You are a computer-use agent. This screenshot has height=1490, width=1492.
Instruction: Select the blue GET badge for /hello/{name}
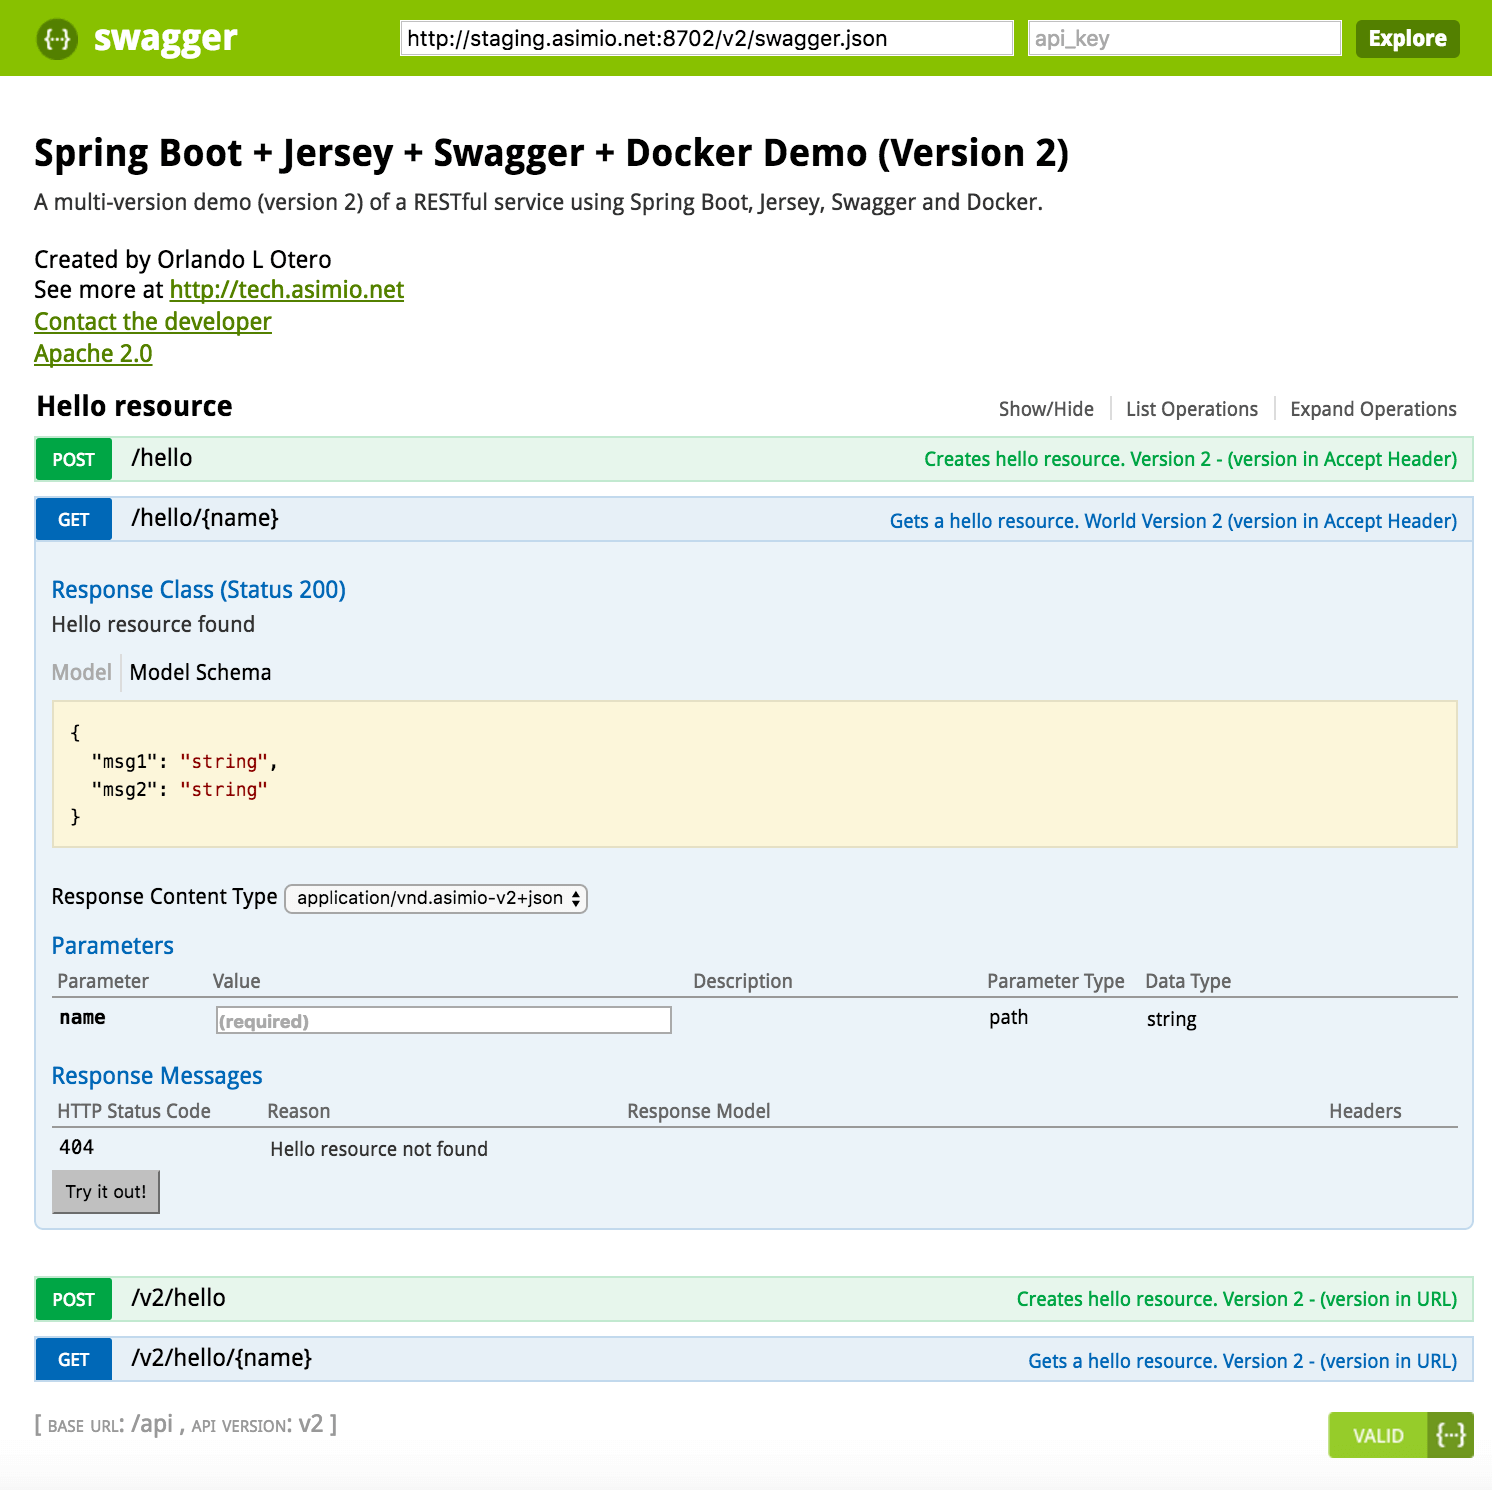click(x=73, y=519)
